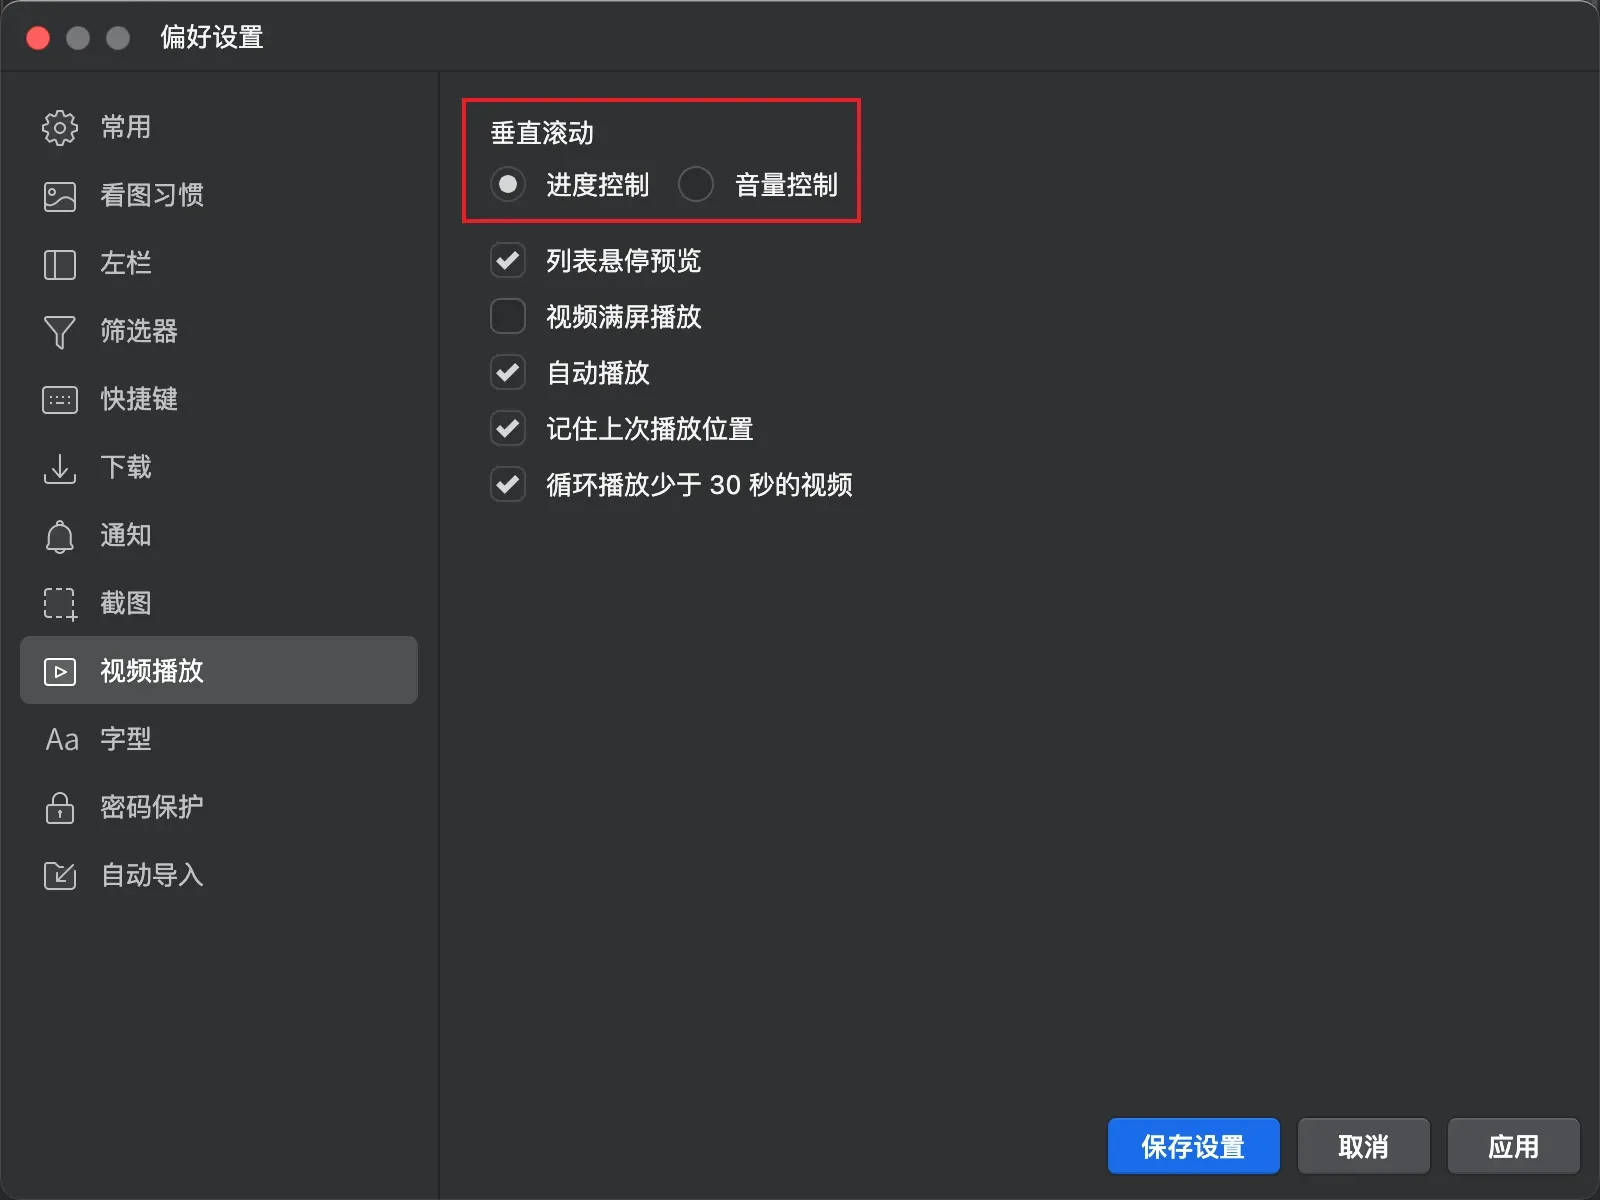This screenshot has width=1600, height=1200.
Task: Click the import icon for 自动导入
Action: coord(60,876)
